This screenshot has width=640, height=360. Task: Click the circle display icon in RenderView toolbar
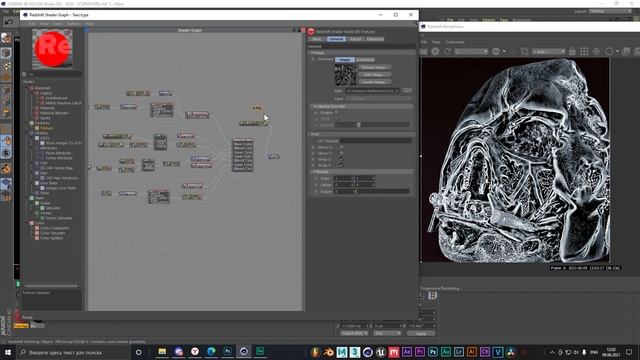pyautogui.click(x=609, y=51)
